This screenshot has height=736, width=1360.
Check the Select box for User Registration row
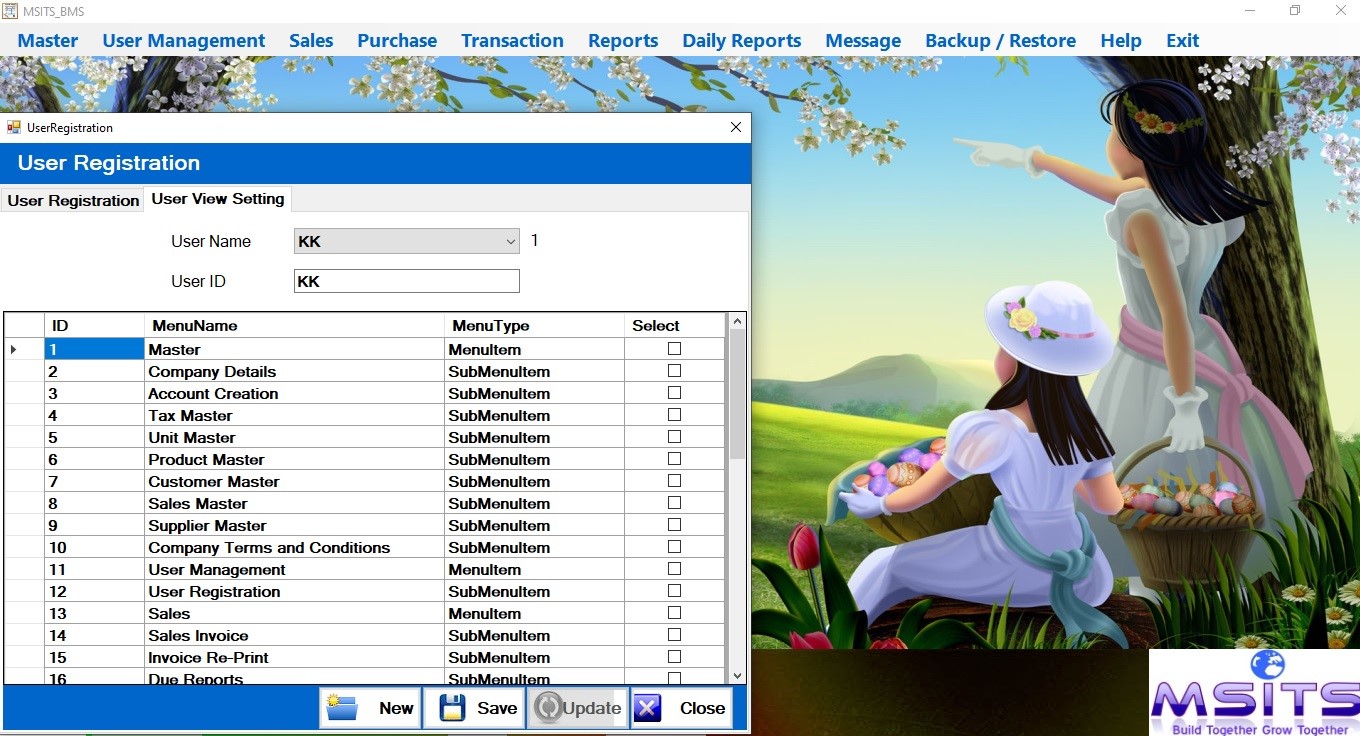coord(675,591)
